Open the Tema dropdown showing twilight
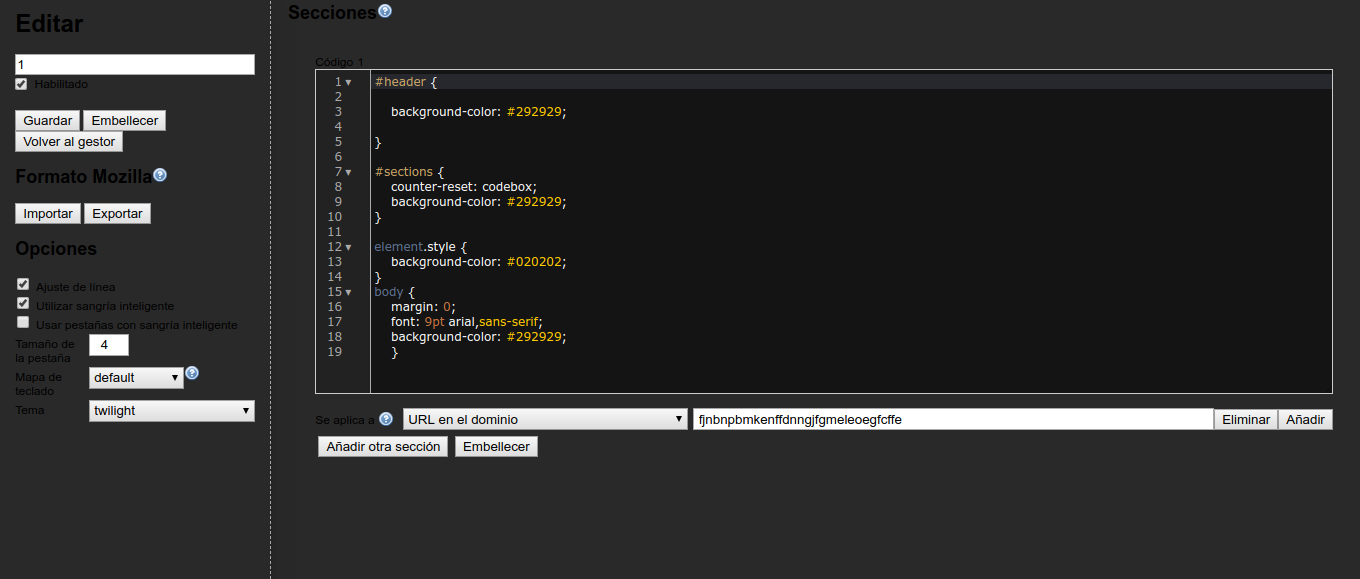The image size is (1360, 579). point(170,411)
